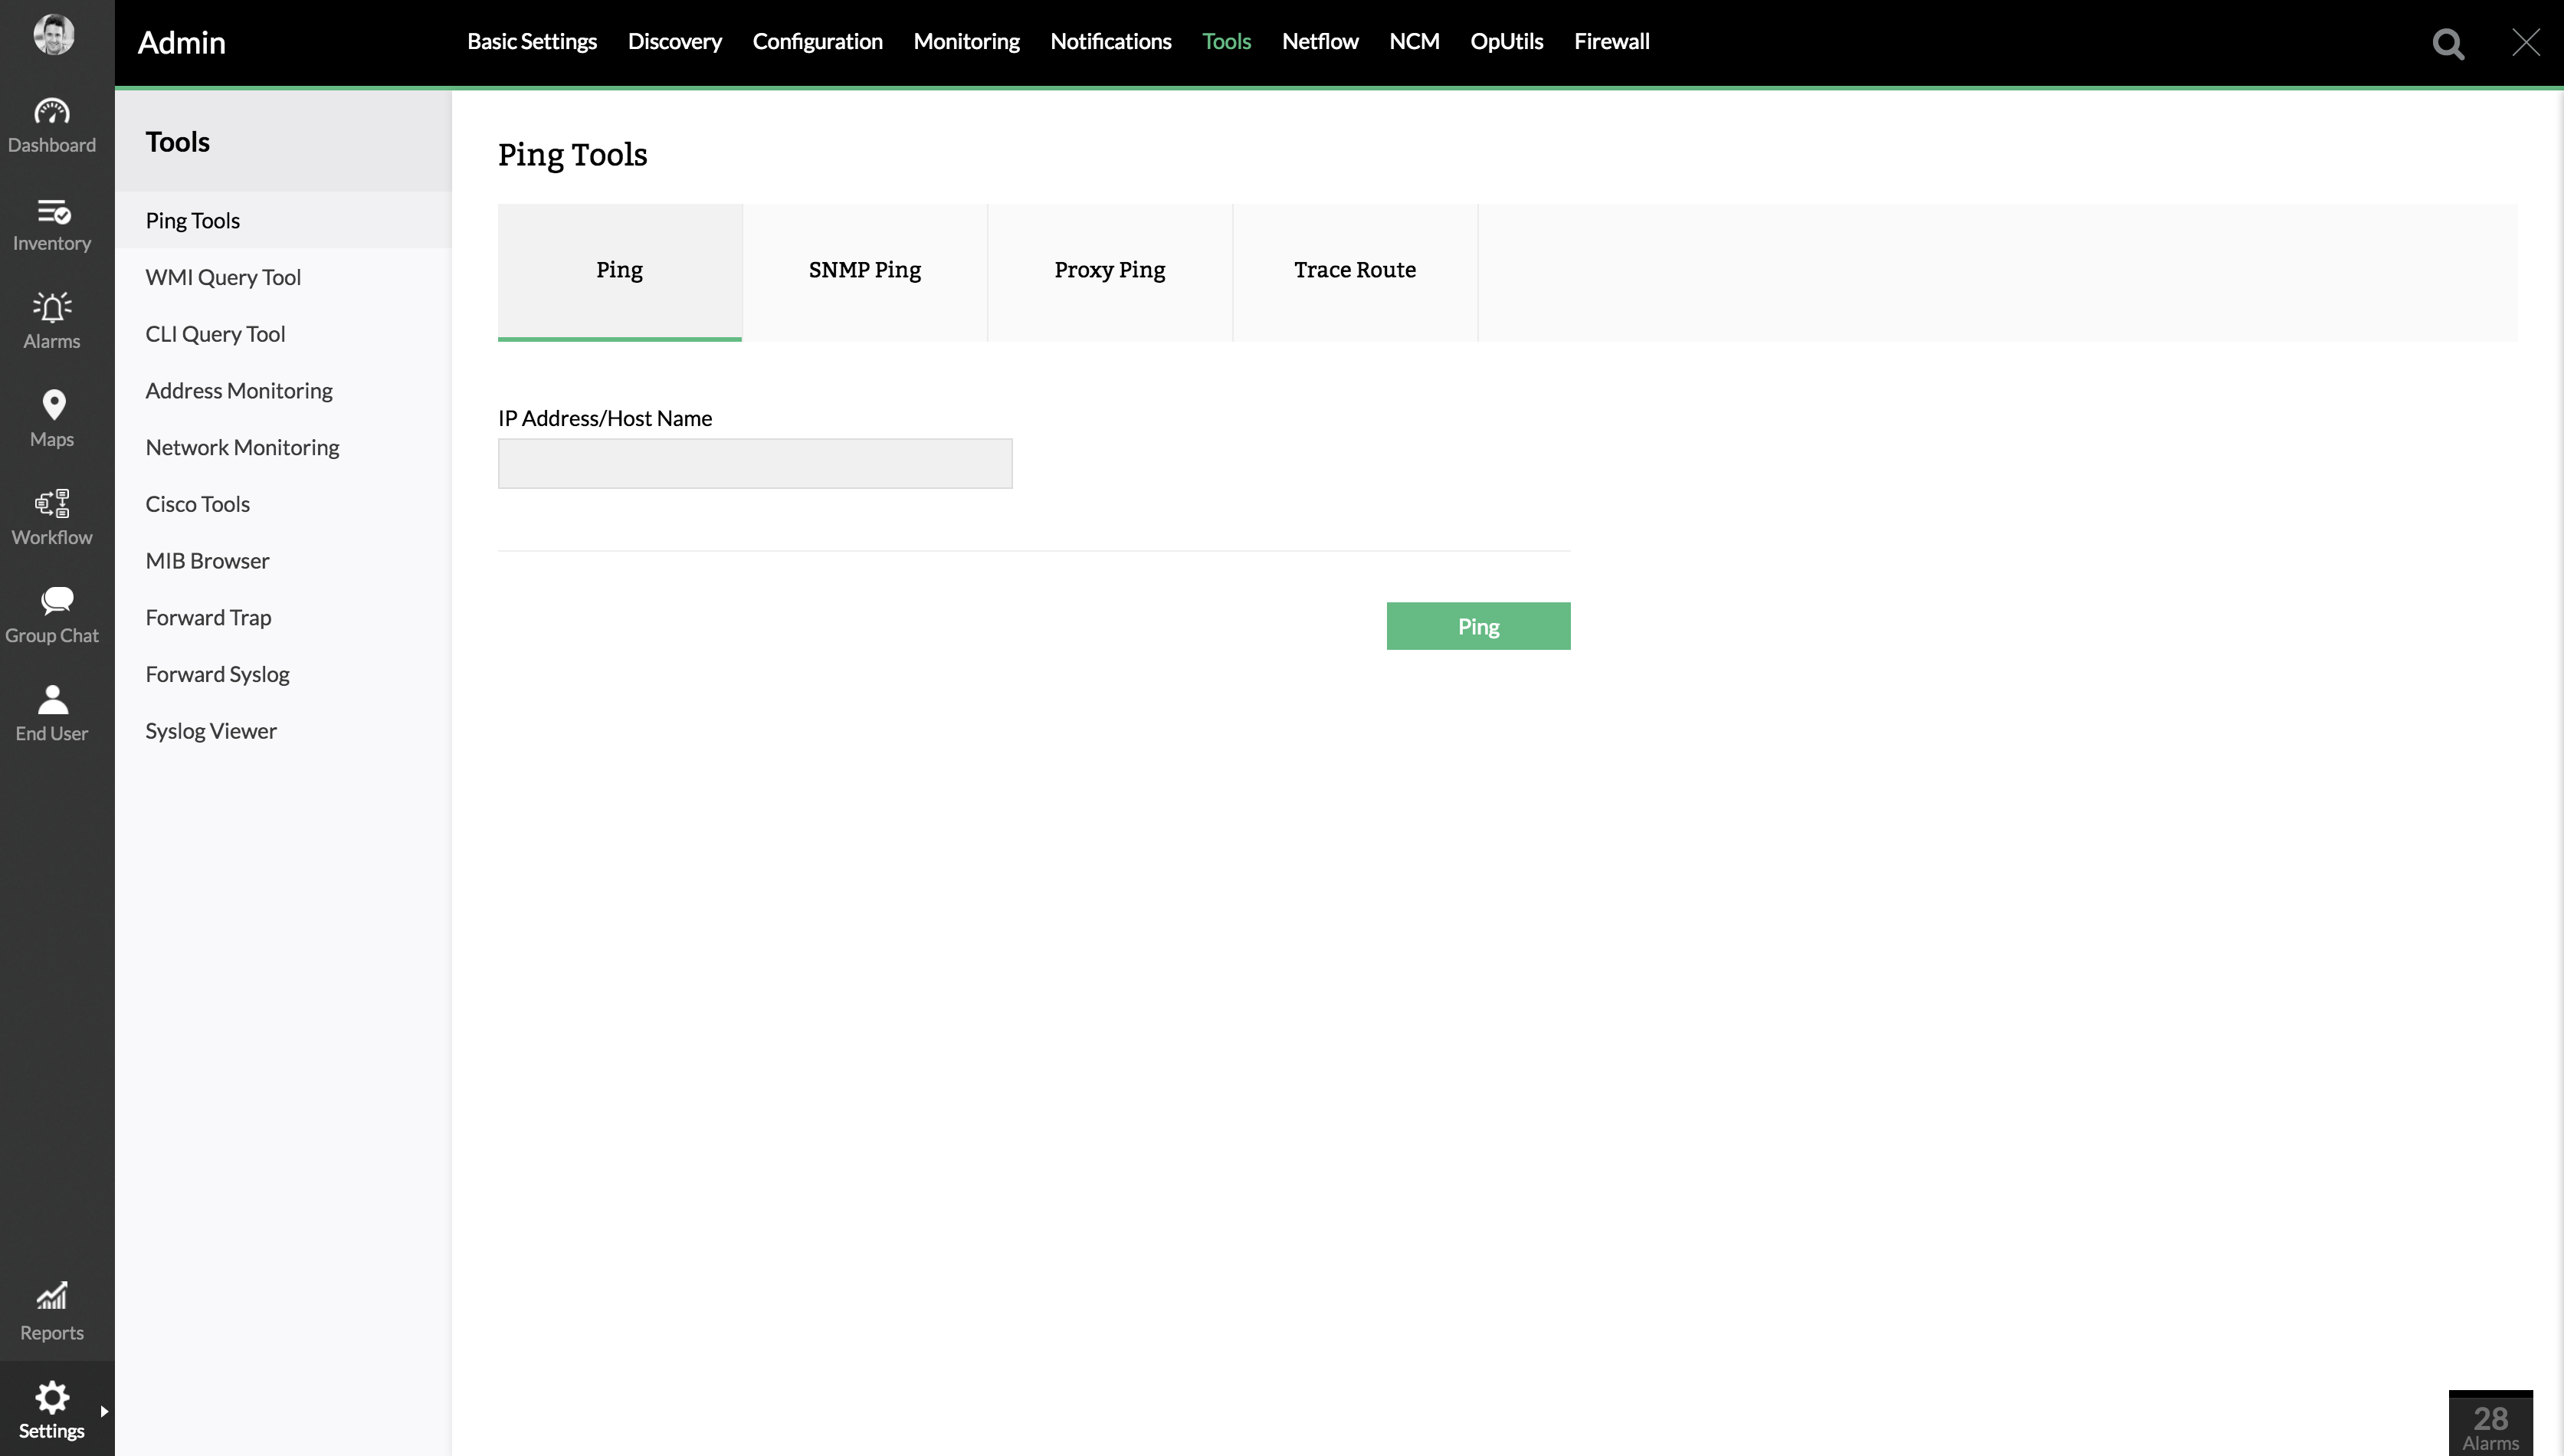
Task: Open the Dashboard from the left sidebar
Action: 52,125
